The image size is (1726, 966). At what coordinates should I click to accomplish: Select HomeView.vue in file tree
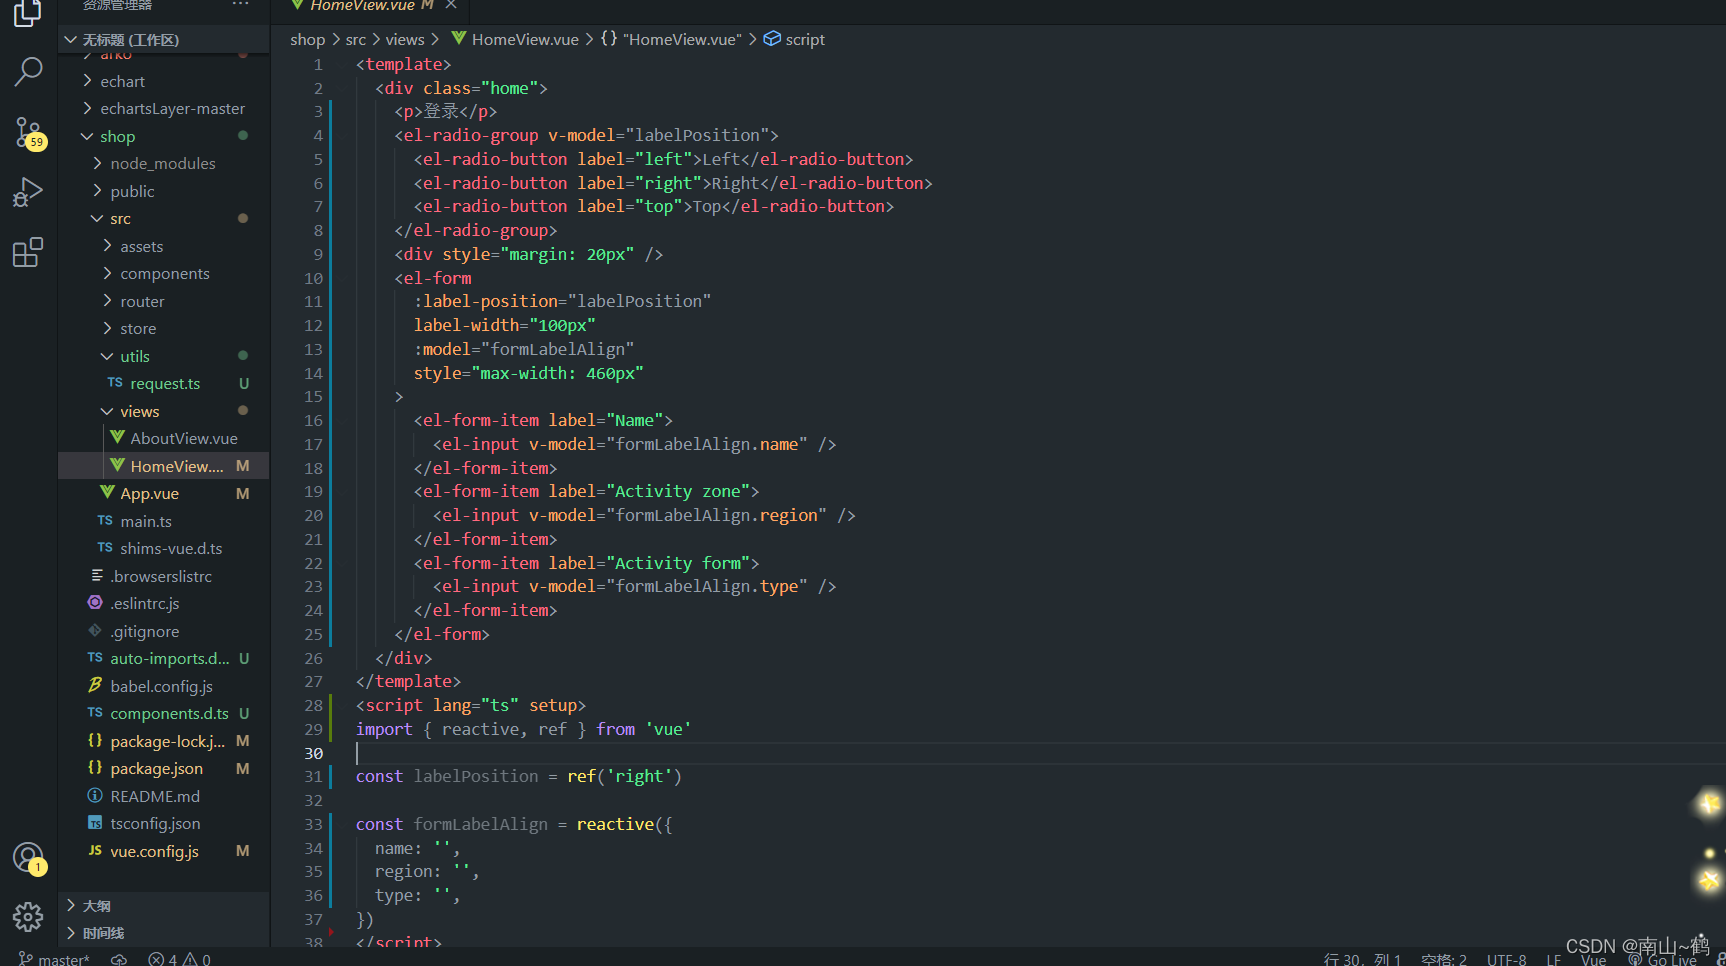pos(164,466)
